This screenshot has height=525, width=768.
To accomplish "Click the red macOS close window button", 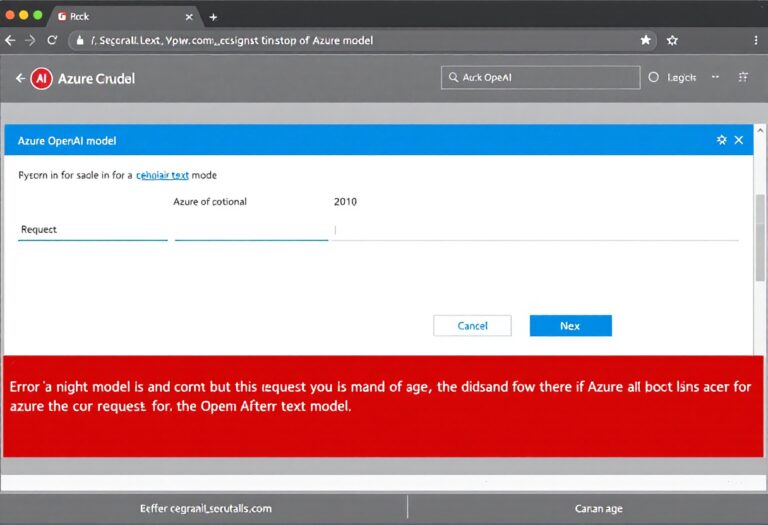I will pyautogui.click(x=10, y=15).
